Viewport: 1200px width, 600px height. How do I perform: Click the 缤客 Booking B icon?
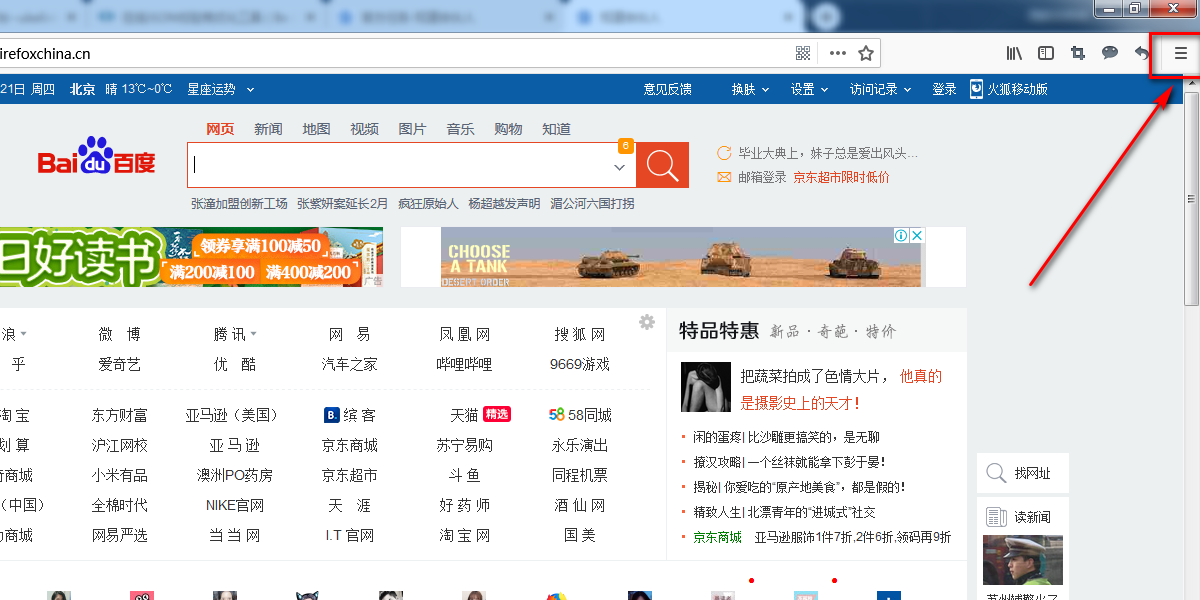click(331, 415)
